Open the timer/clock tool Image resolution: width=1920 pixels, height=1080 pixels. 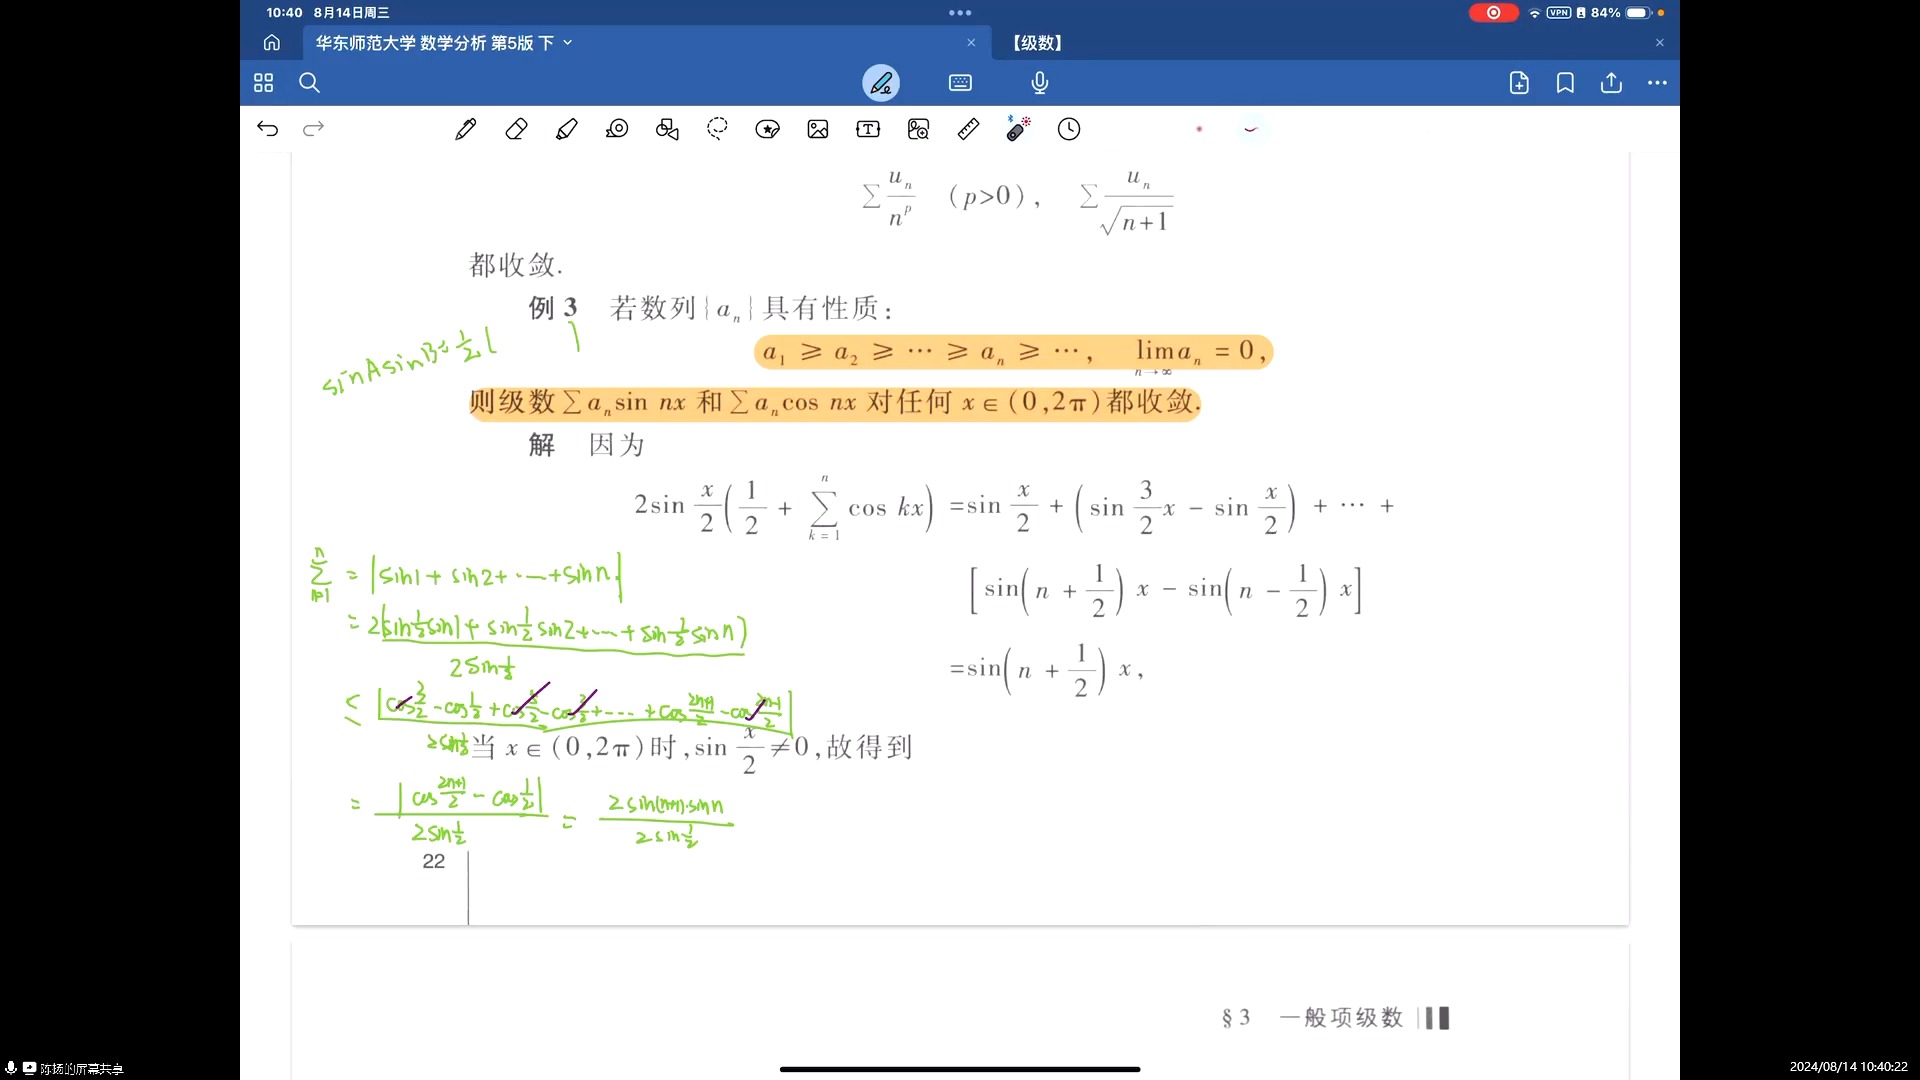click(1068, 128)
